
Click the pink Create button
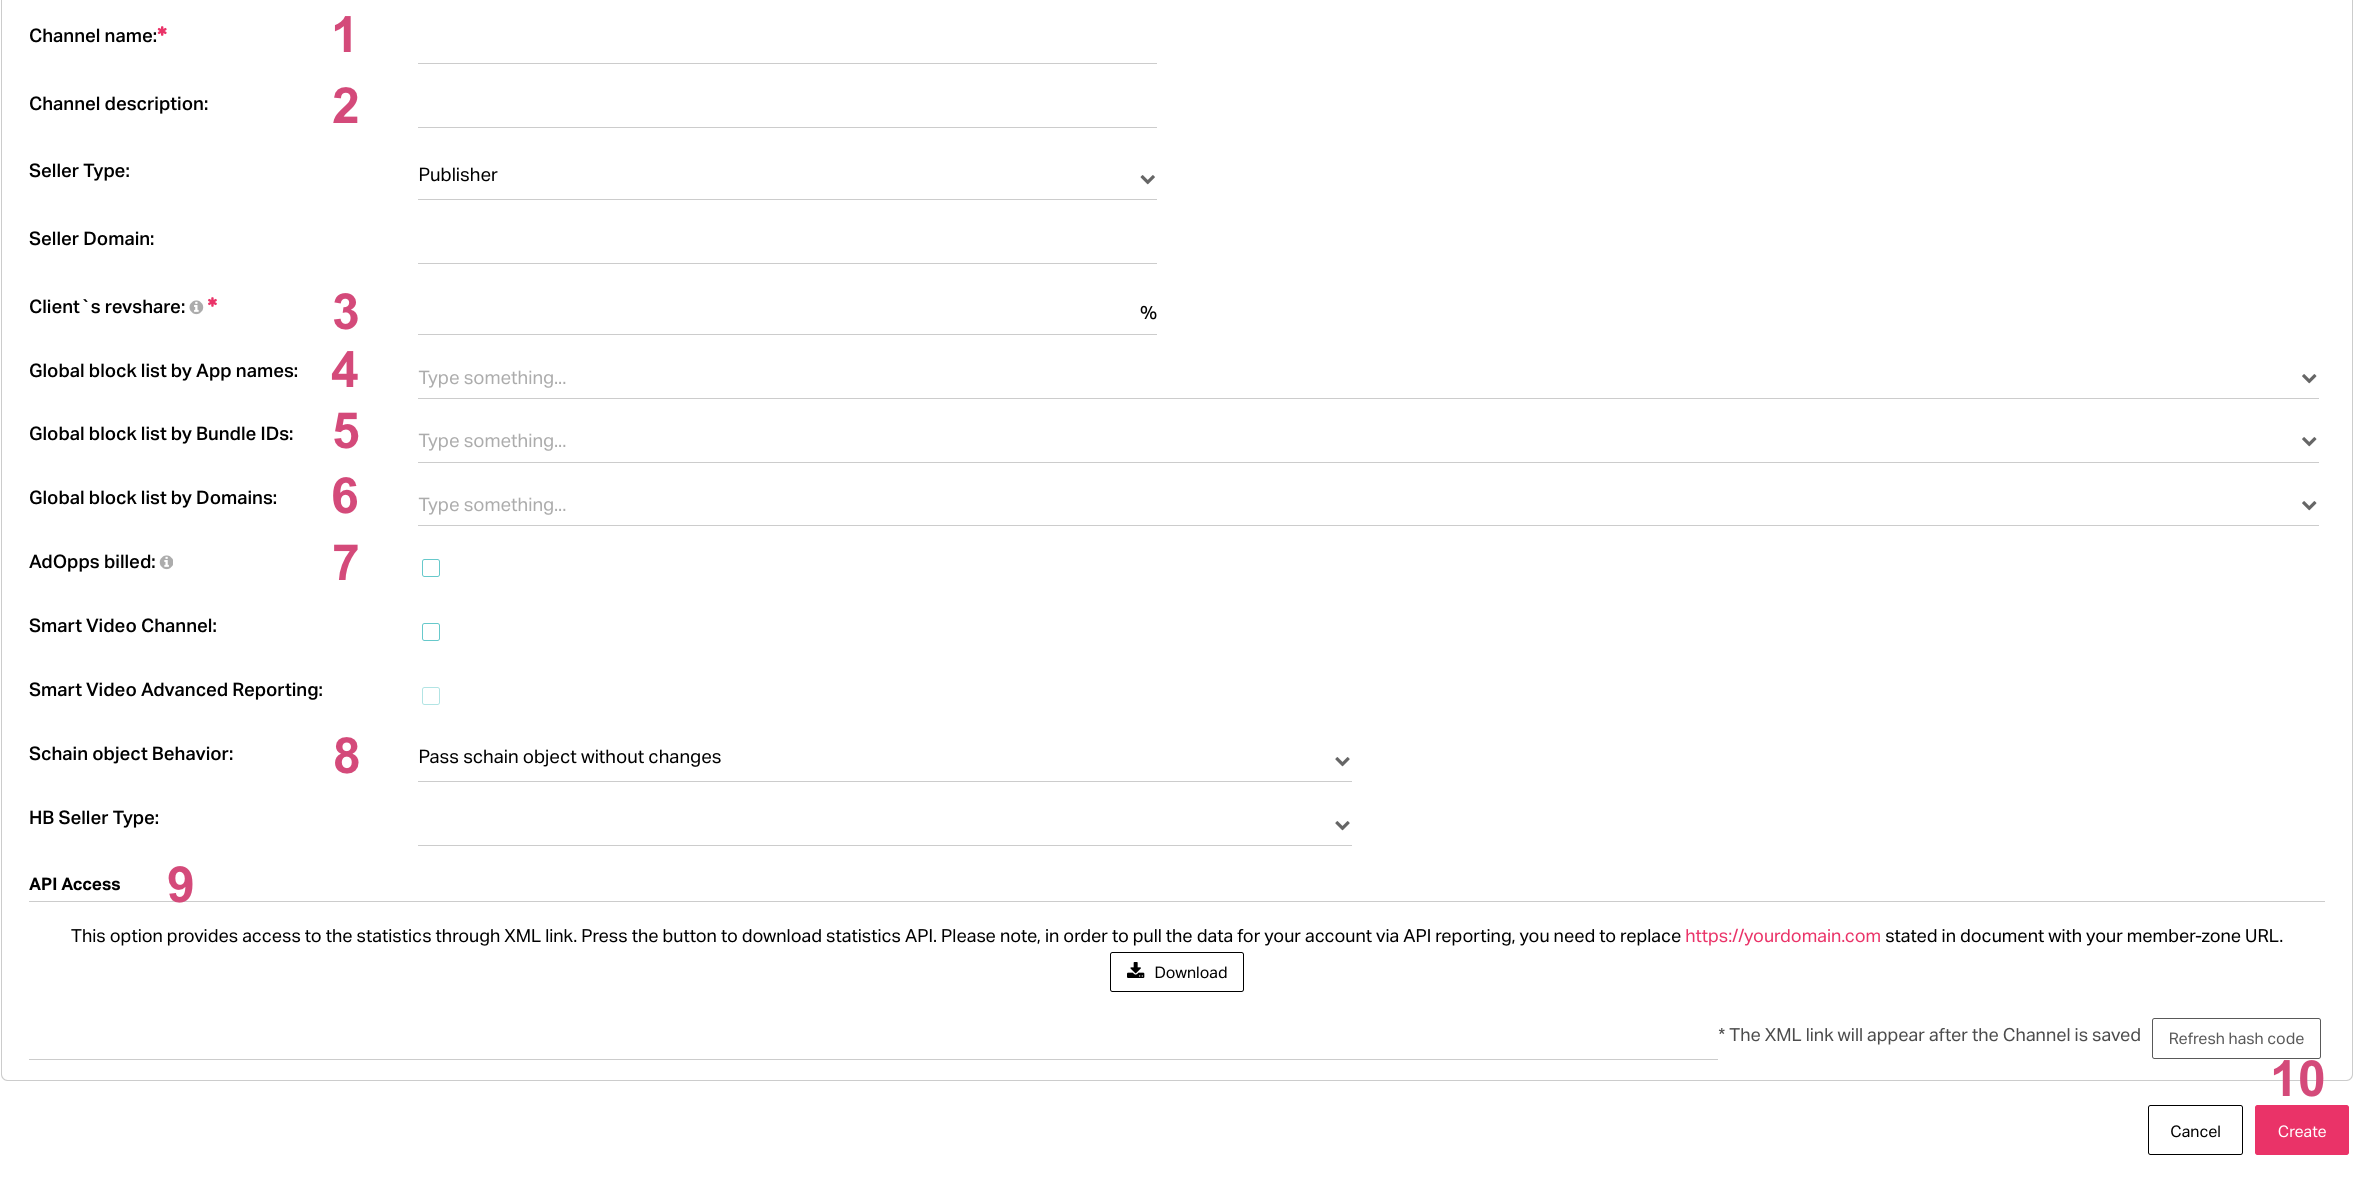[2302, 1131]
